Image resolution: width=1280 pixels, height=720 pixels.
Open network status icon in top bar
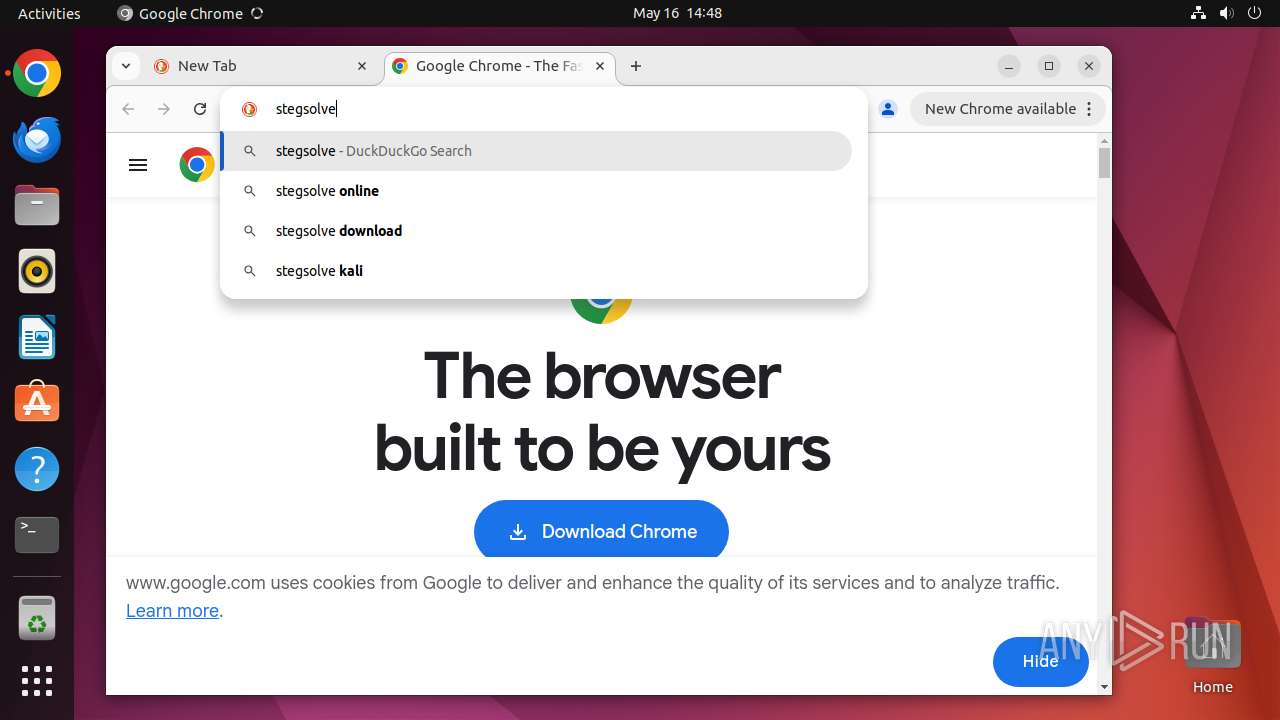(1199, 13)
